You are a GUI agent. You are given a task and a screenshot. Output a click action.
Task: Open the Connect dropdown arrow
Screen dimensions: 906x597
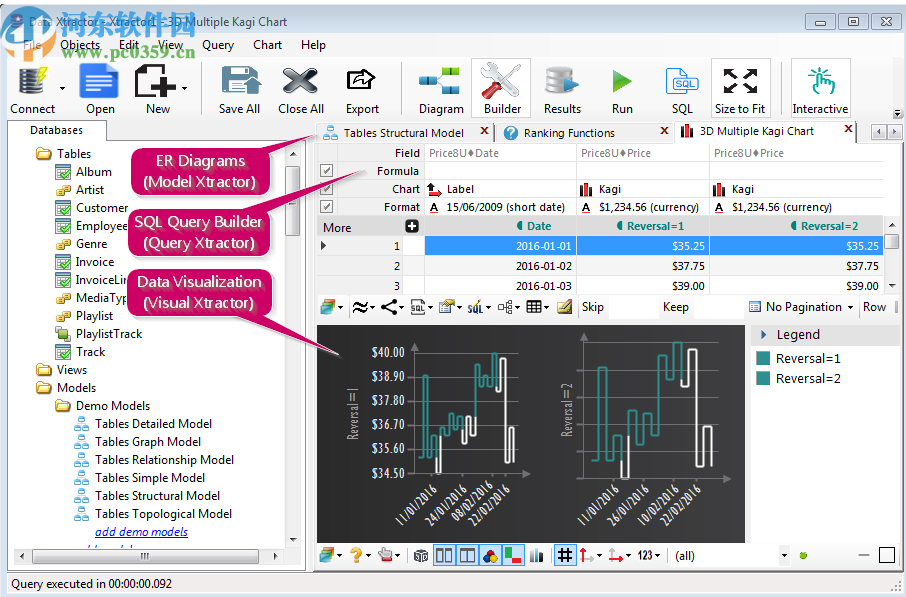click(x=62, y=88)
